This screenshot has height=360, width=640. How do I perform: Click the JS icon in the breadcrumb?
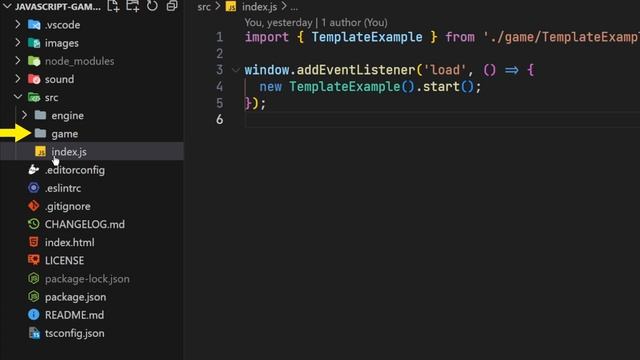point(231,7)
